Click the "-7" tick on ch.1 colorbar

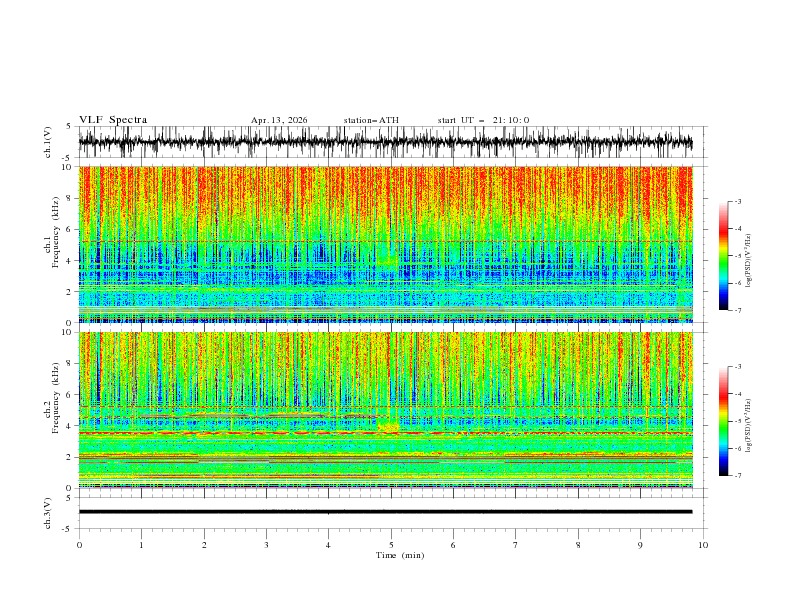[737, 310]
